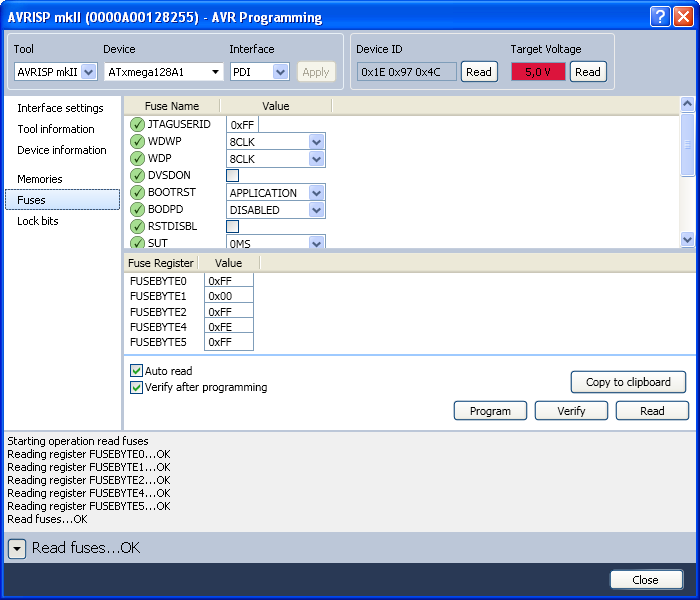
Task: Expand the BODPD DISABLED dropdown
Action: (x=316, y=210)
